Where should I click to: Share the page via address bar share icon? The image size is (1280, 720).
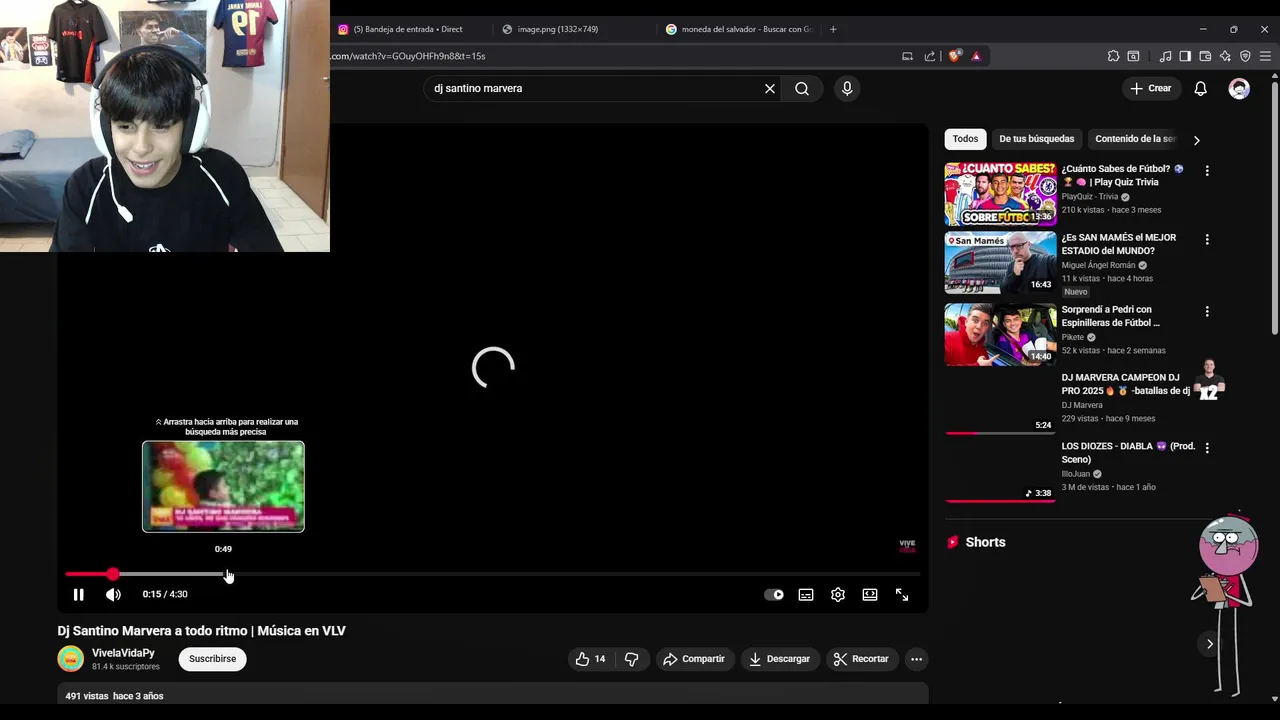[930, 56]
